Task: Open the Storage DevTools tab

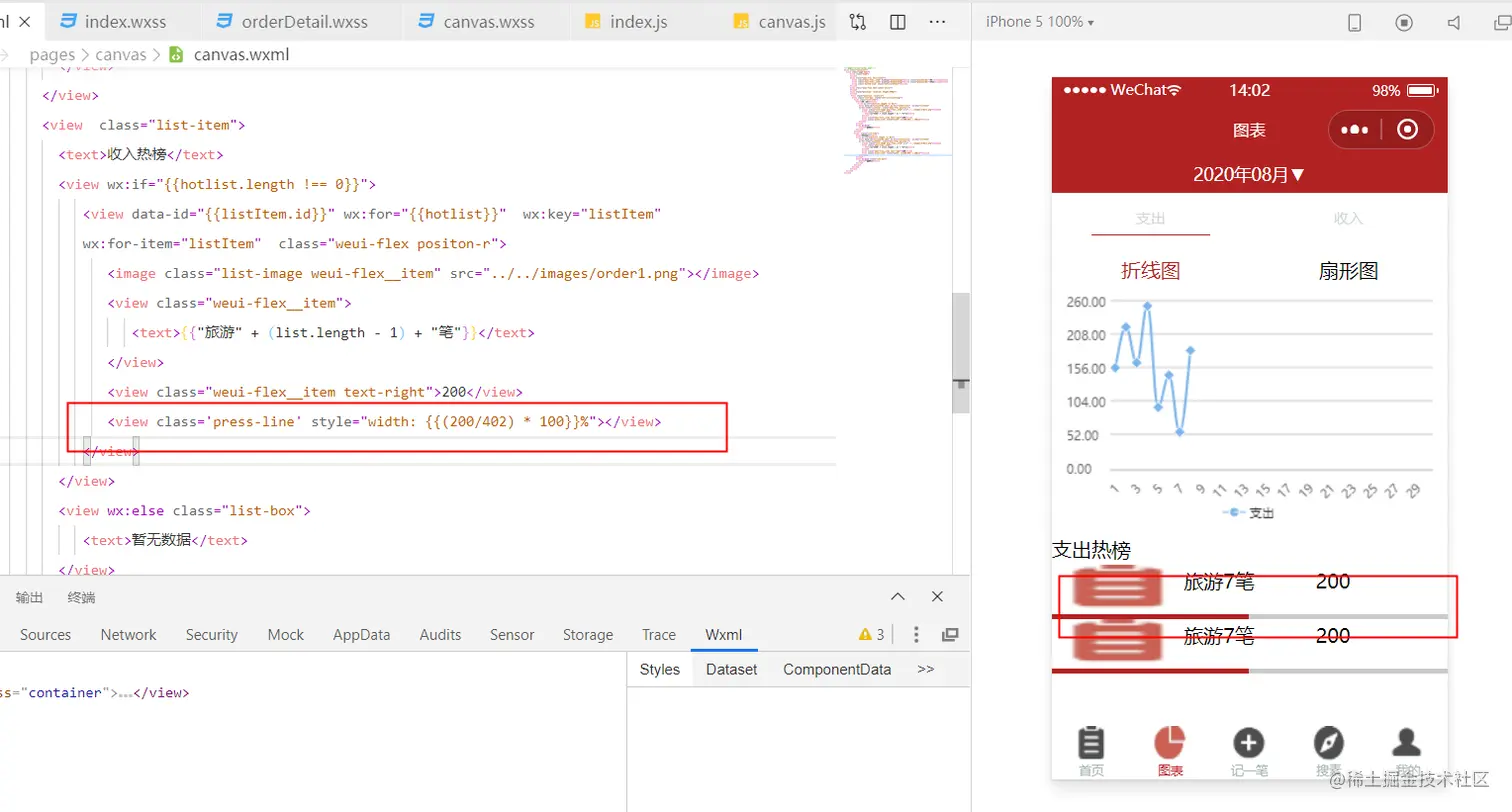Action: point(588,635)
